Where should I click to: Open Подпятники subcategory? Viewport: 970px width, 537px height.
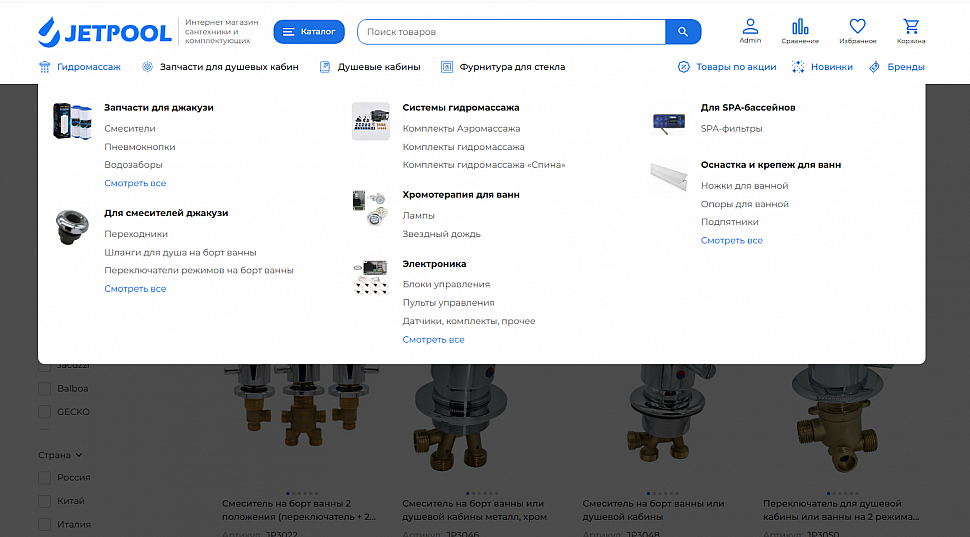tap(730, 222)
